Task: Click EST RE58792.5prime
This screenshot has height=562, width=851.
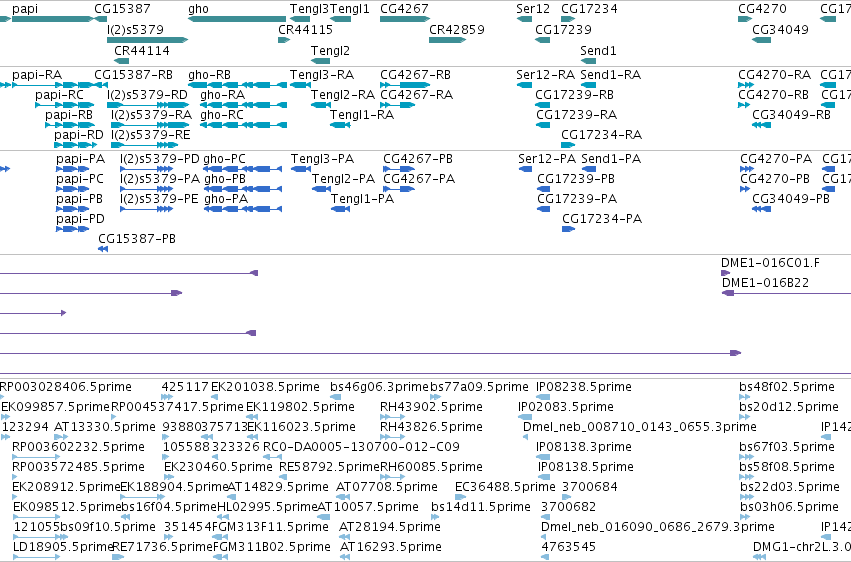Action: click(x=329, y=467)
